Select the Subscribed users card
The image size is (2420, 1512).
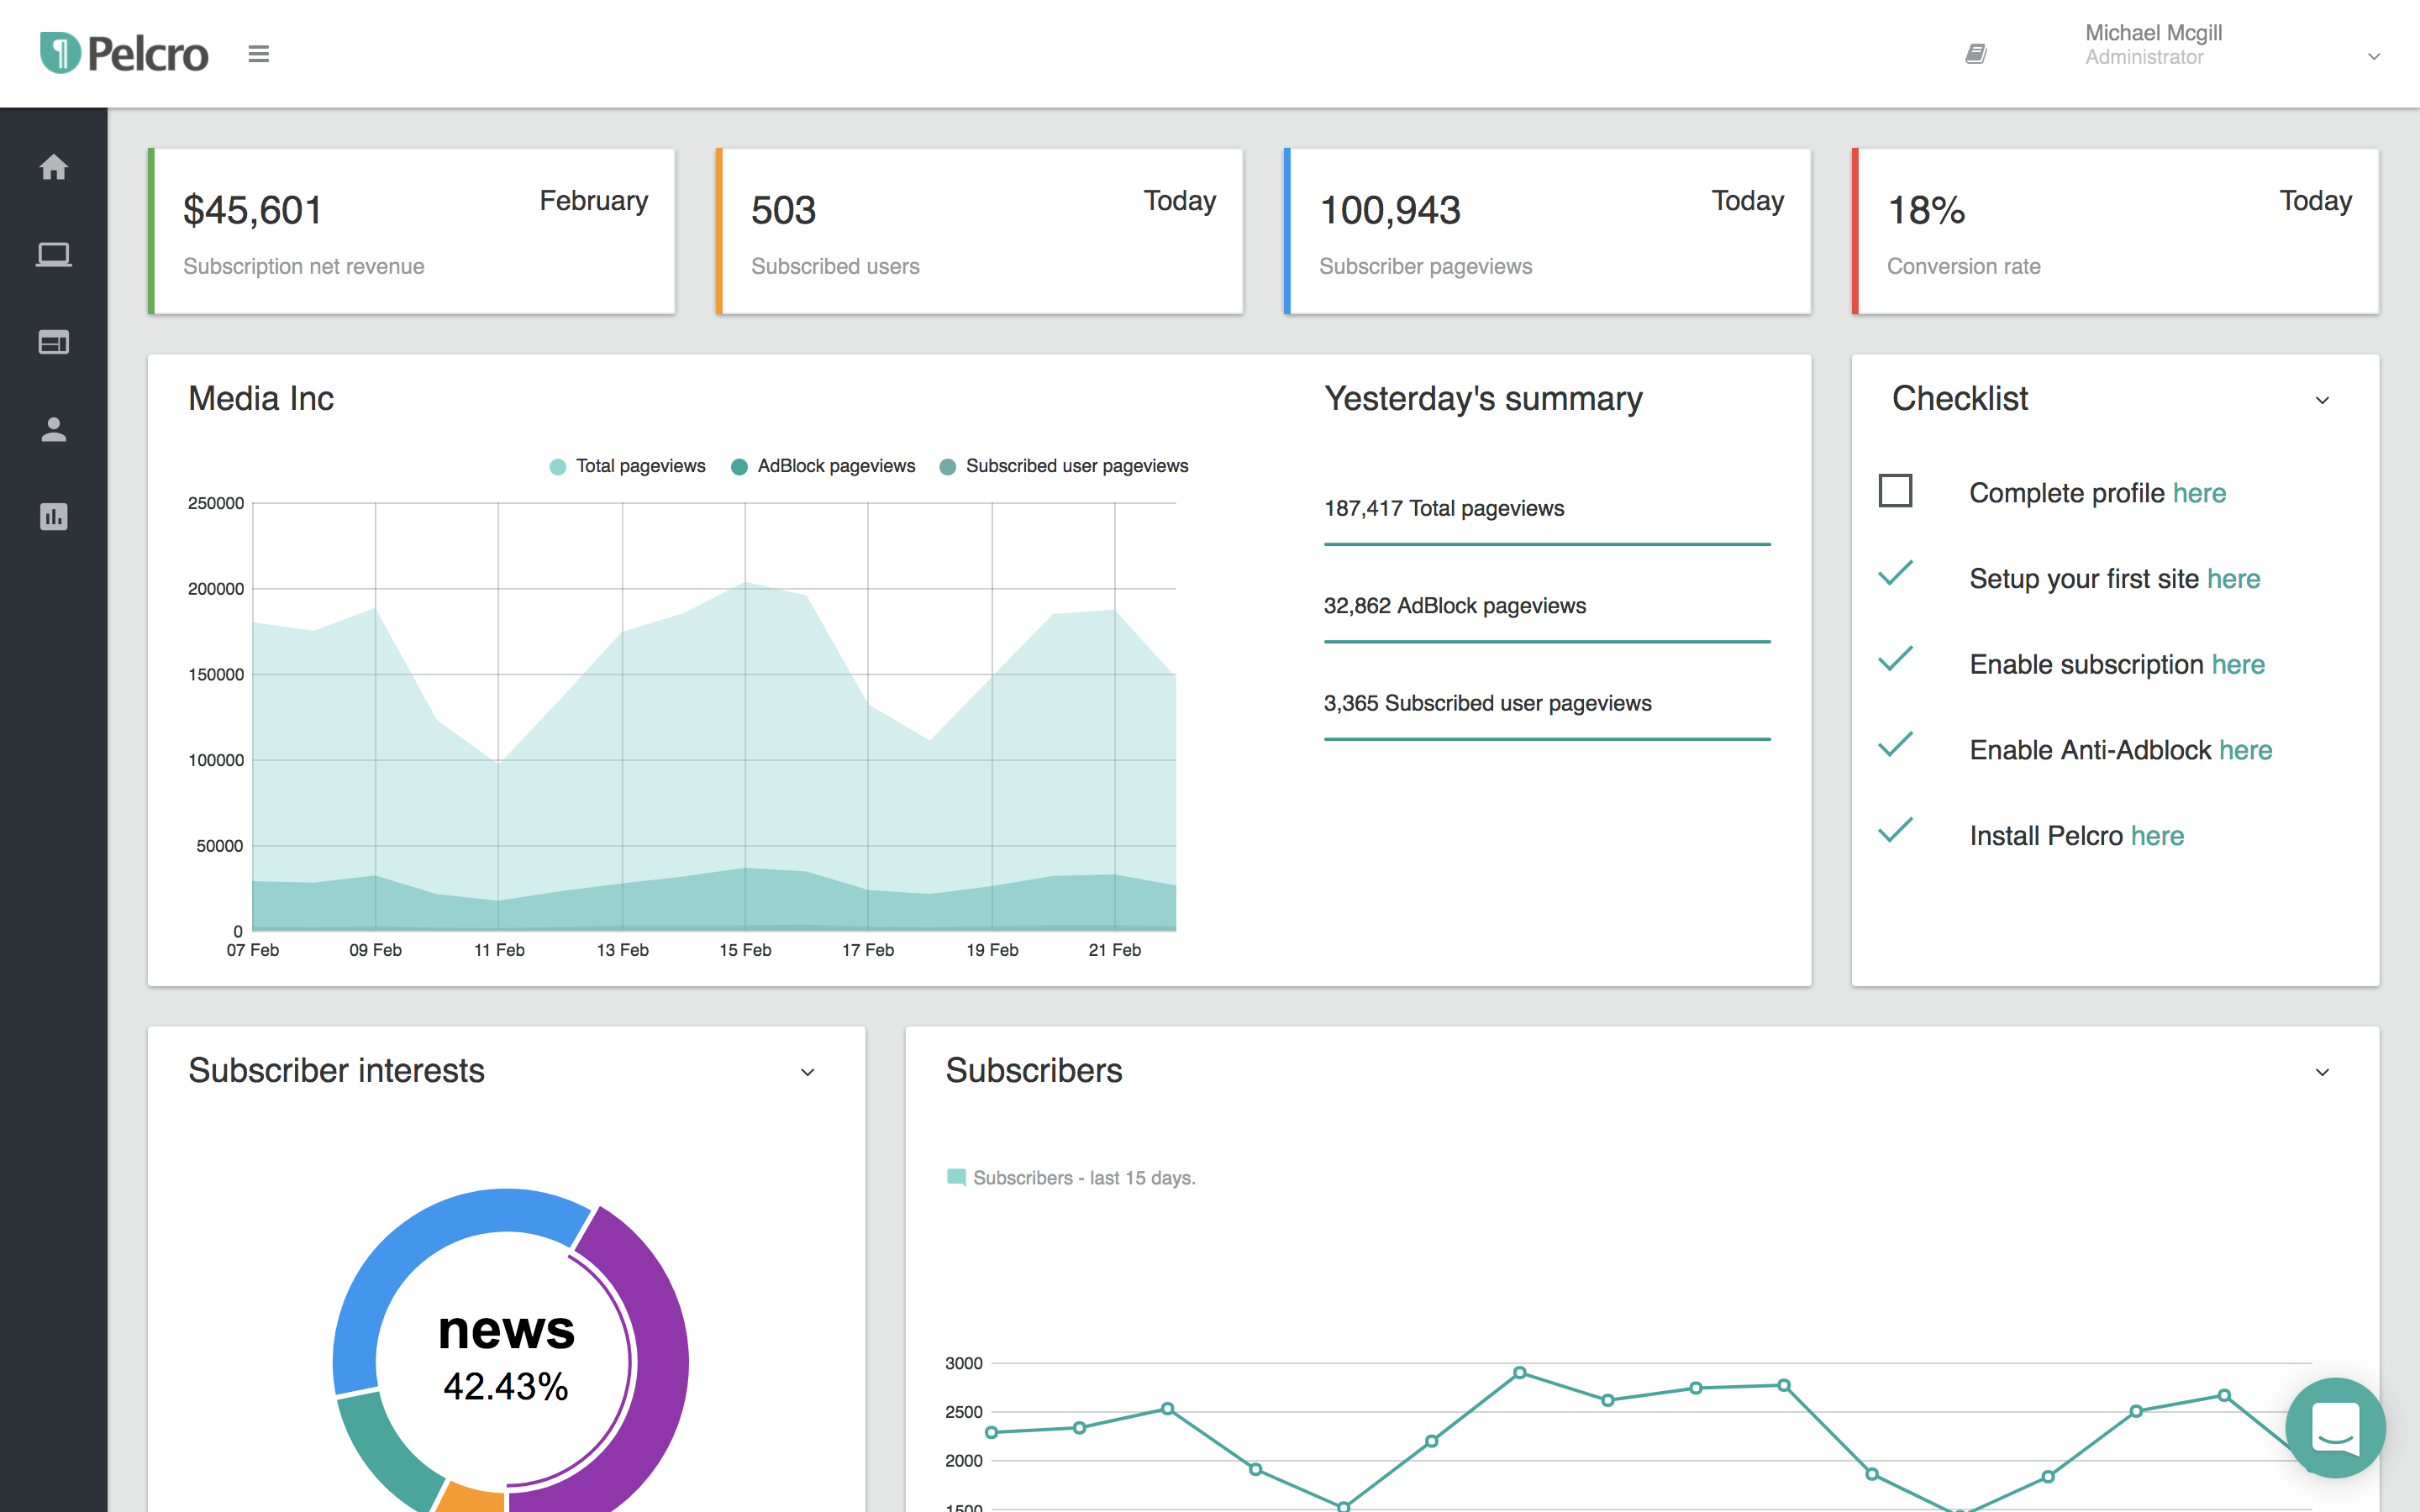pyautogui.click(x=980, y=231)
